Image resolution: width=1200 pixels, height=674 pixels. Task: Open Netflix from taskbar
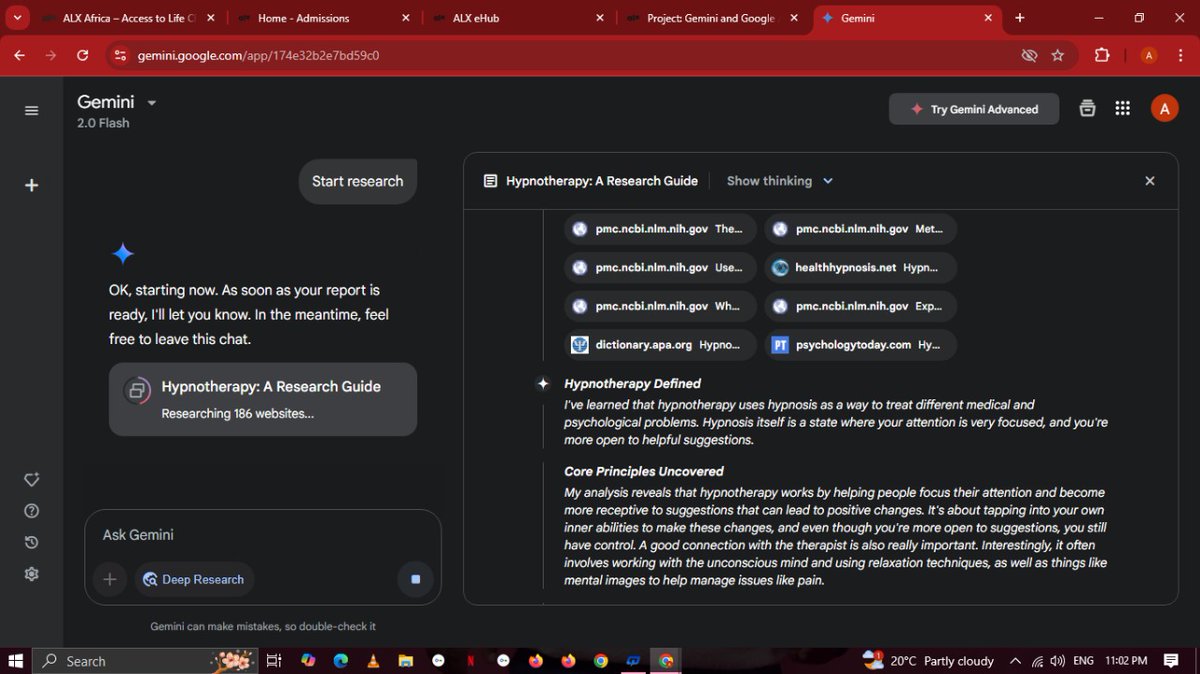click(471, 660)
